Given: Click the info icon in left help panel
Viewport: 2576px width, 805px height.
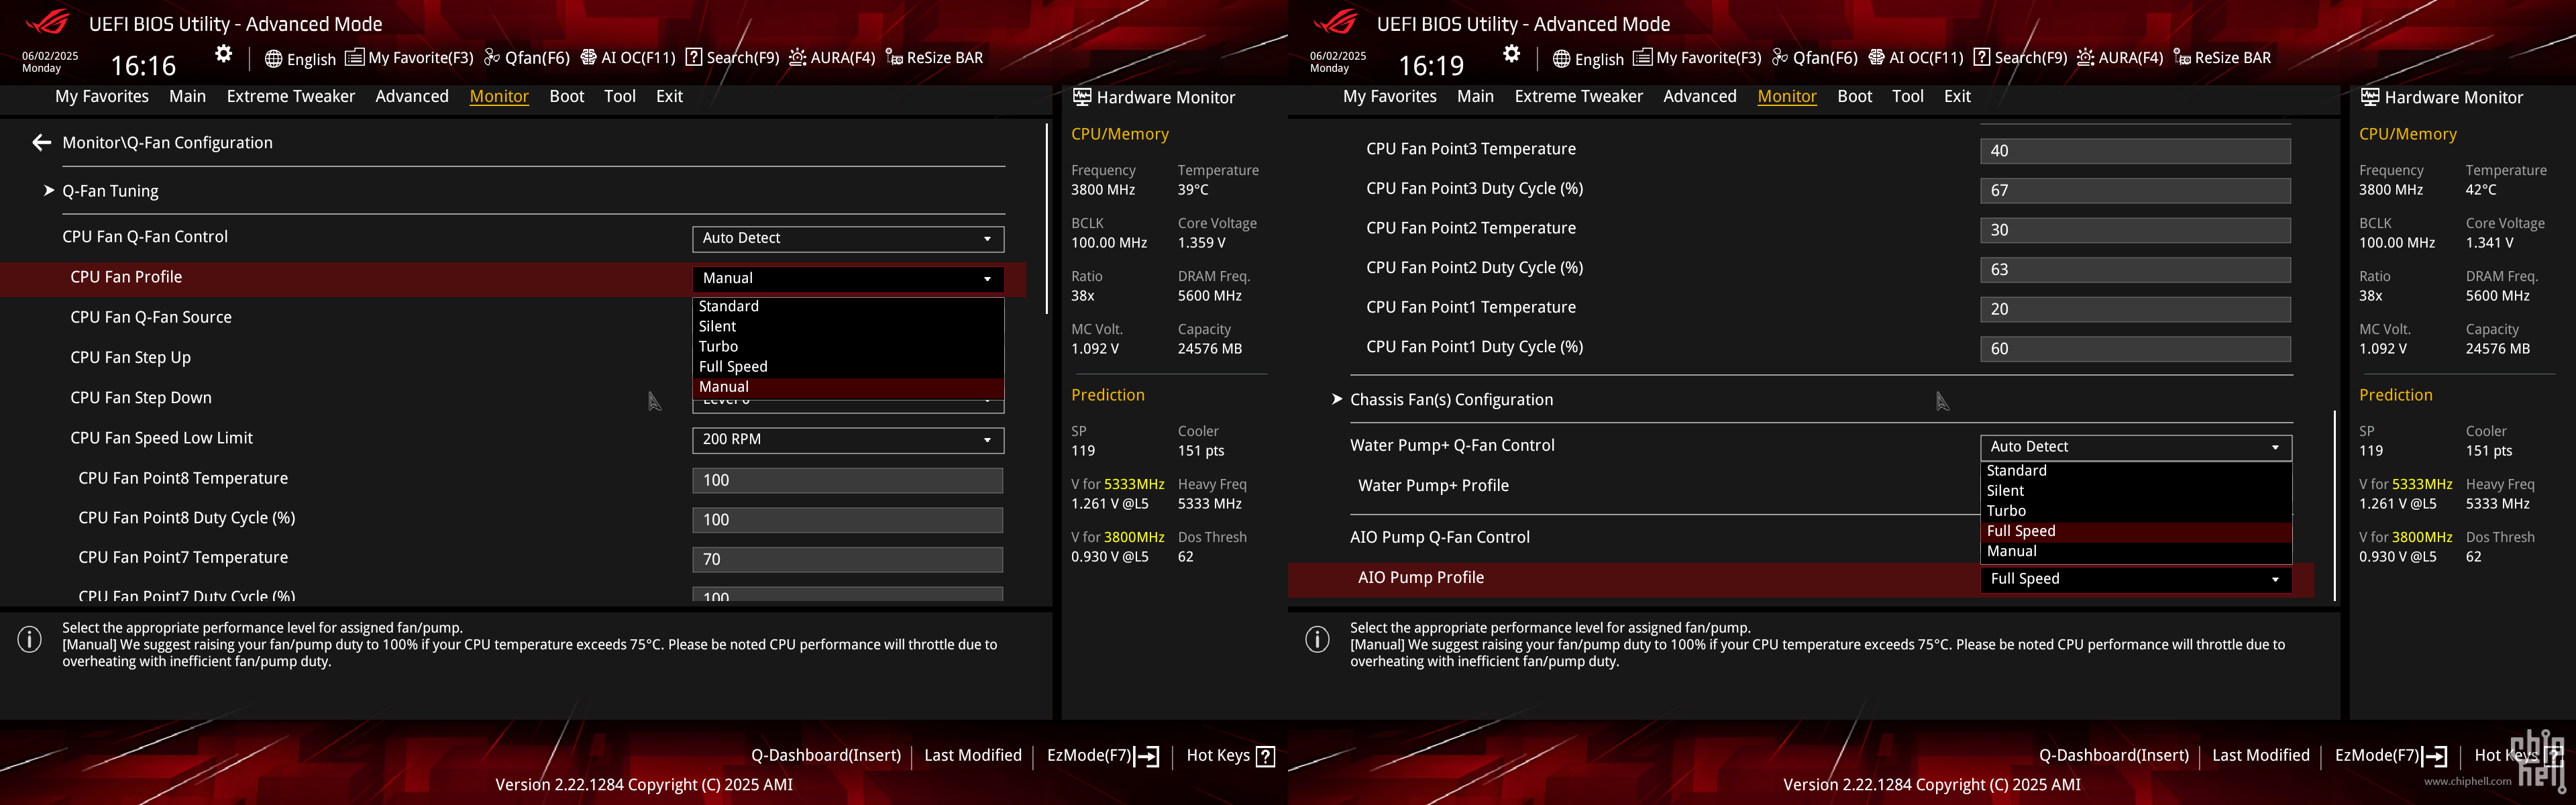Looking at the screenshot, I should pyautogui.click(x=30, y=639).
